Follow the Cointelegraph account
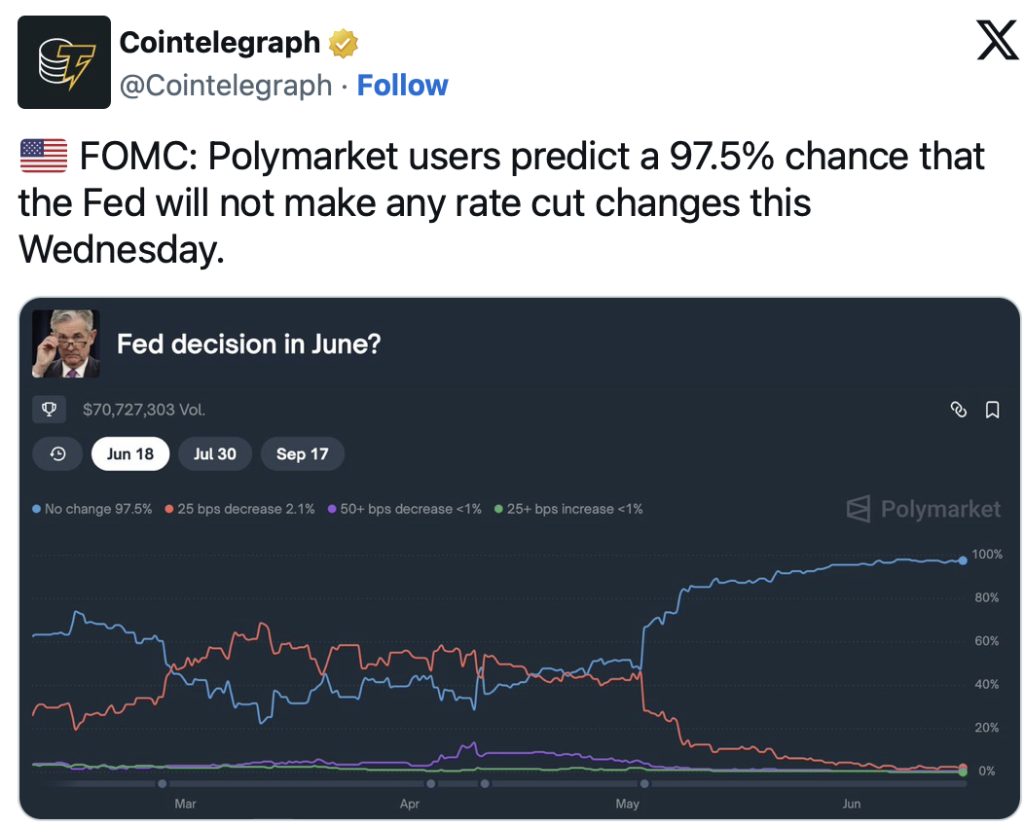 click(402, 86)
